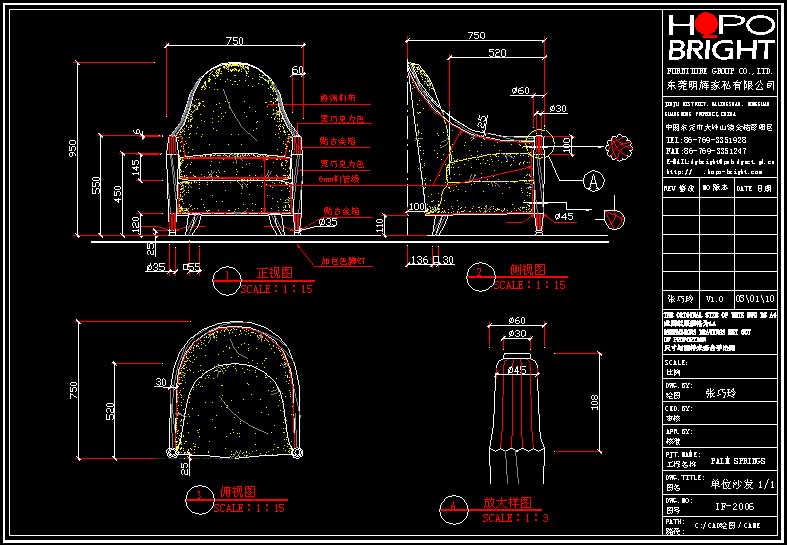Click the 60 dimension on front view
This screenshot has height=545, width=787.
tap(298, 71)
